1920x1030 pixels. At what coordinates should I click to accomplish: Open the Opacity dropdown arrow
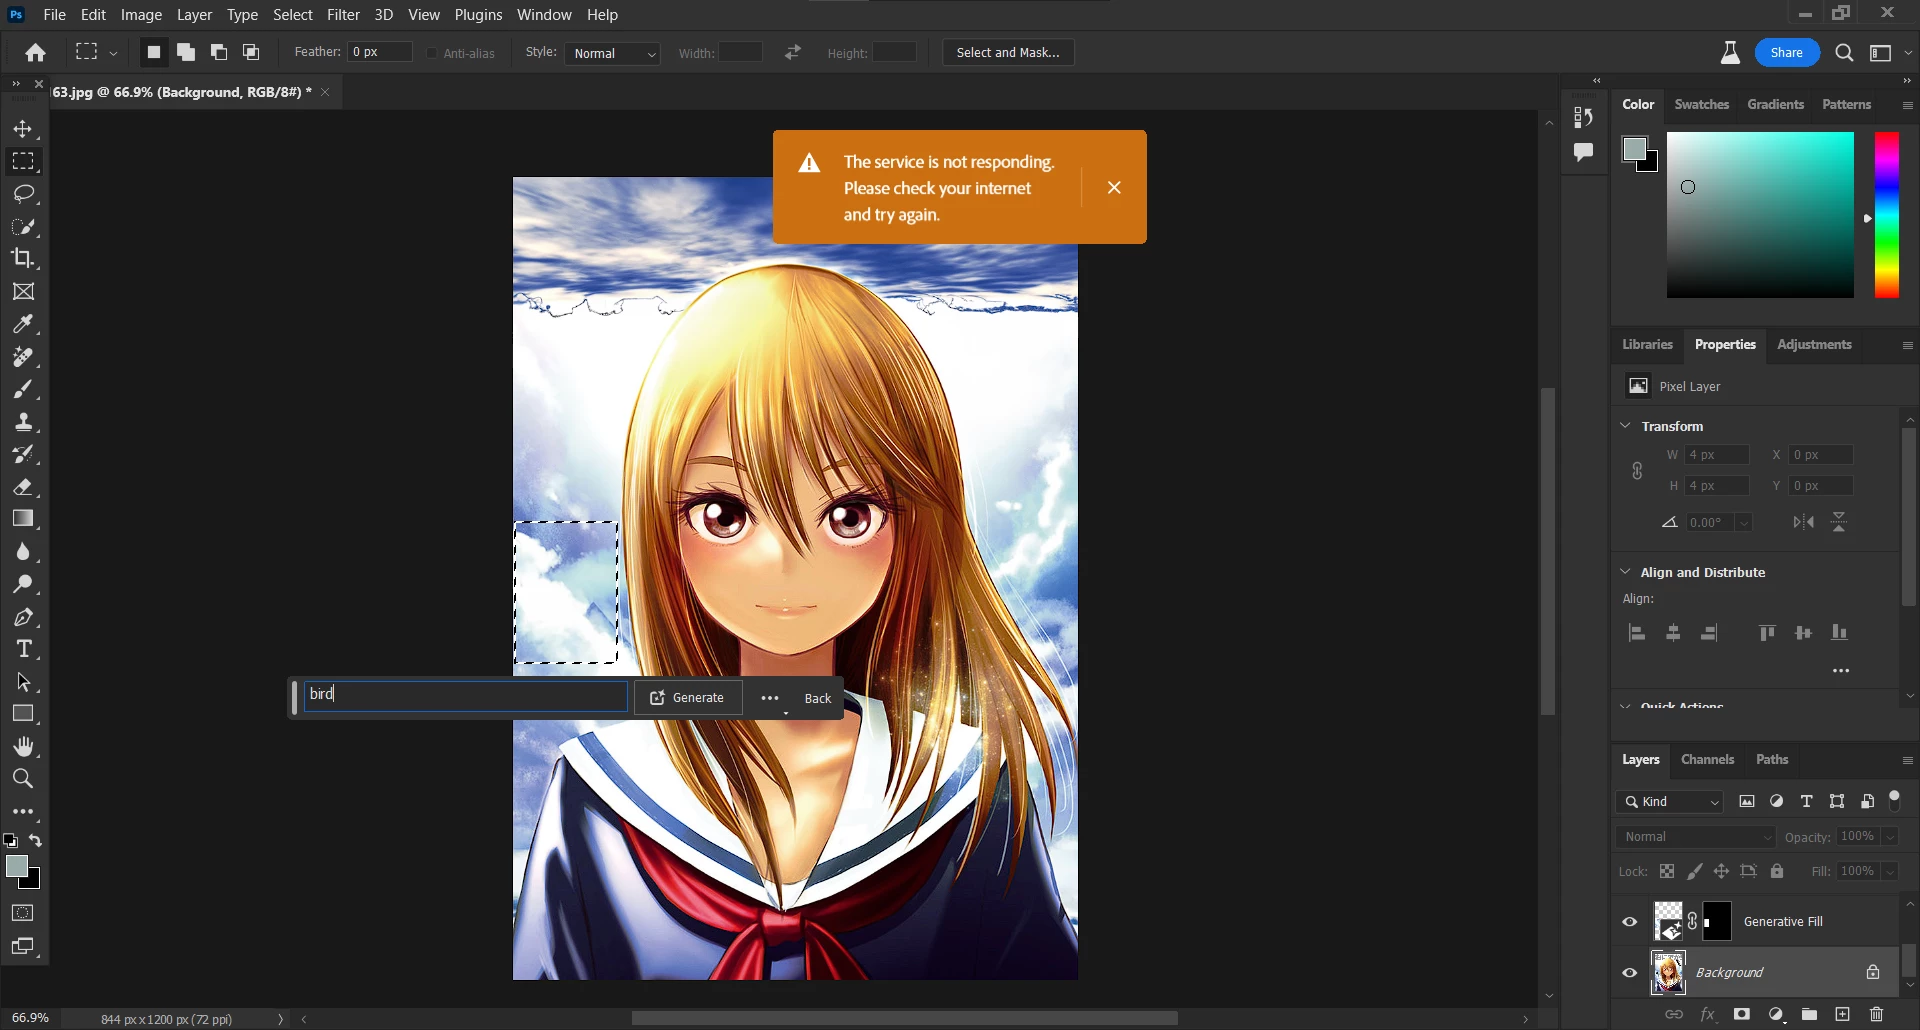[1890, 837]
